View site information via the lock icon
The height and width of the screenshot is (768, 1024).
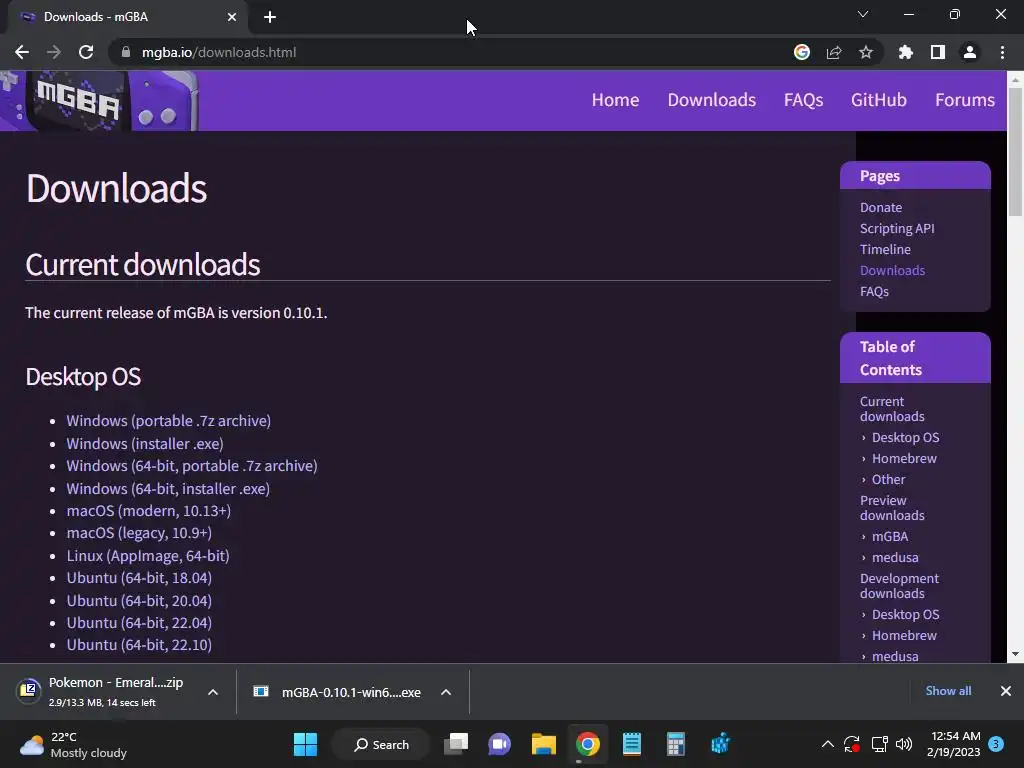pos(126,52)
